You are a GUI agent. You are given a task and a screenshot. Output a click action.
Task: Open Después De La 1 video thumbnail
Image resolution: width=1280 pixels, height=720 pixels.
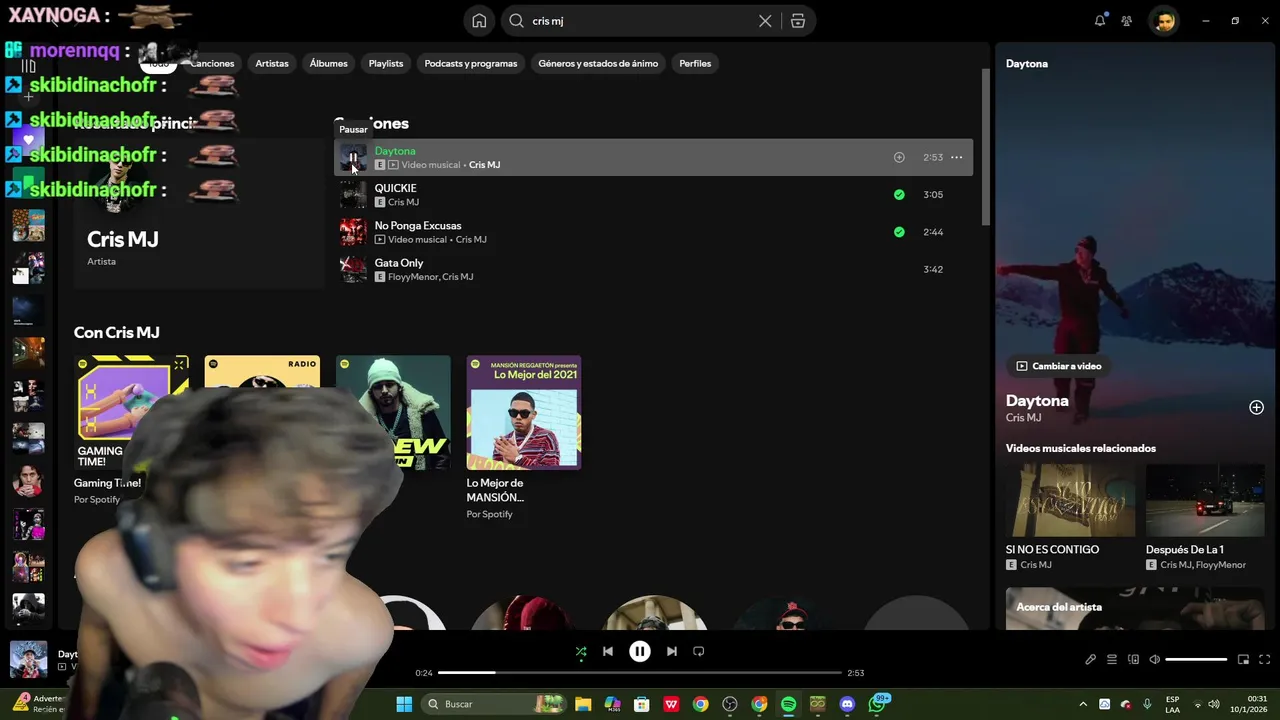click(x=1205, y=500)
